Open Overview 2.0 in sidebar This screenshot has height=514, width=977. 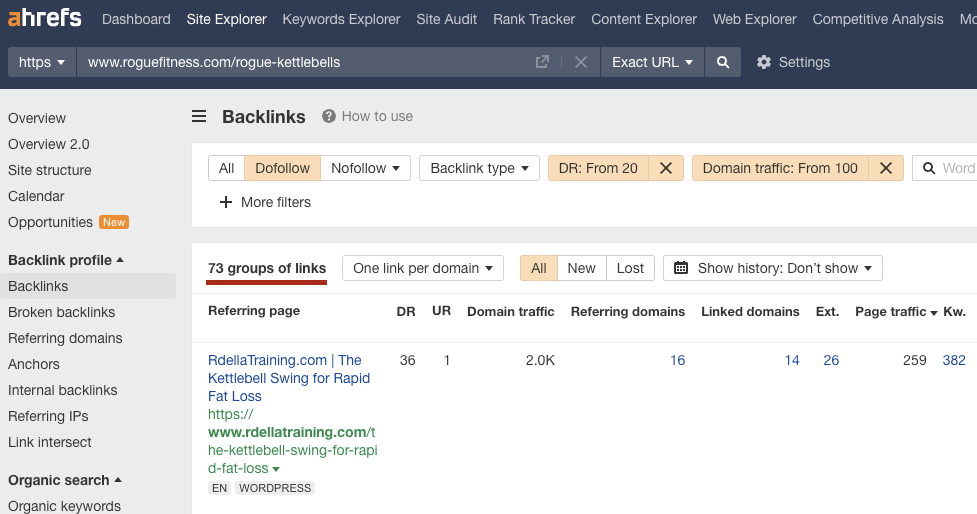pyautogui.click(x=49, y=144)
